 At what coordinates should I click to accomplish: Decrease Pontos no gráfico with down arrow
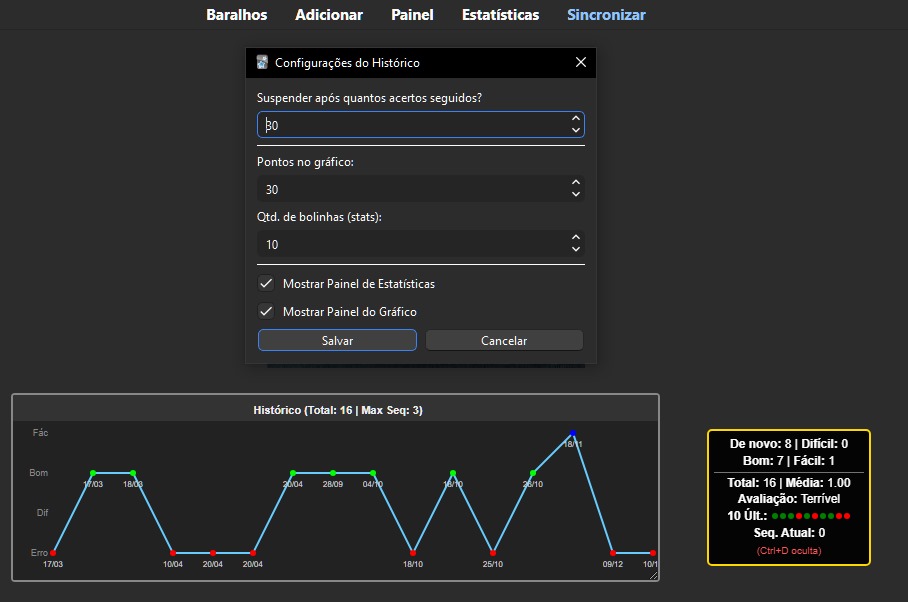click(x=575, y=195)
